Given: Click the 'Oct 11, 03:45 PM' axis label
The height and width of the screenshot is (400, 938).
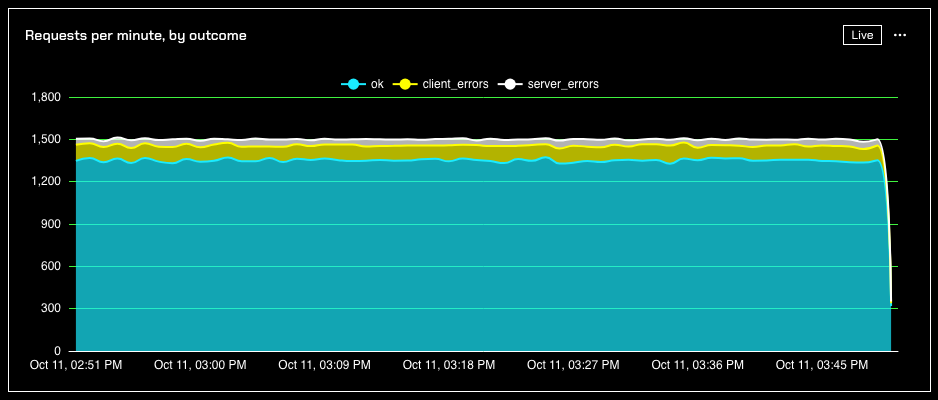Looking at the screenshot, I should point(822,364).
